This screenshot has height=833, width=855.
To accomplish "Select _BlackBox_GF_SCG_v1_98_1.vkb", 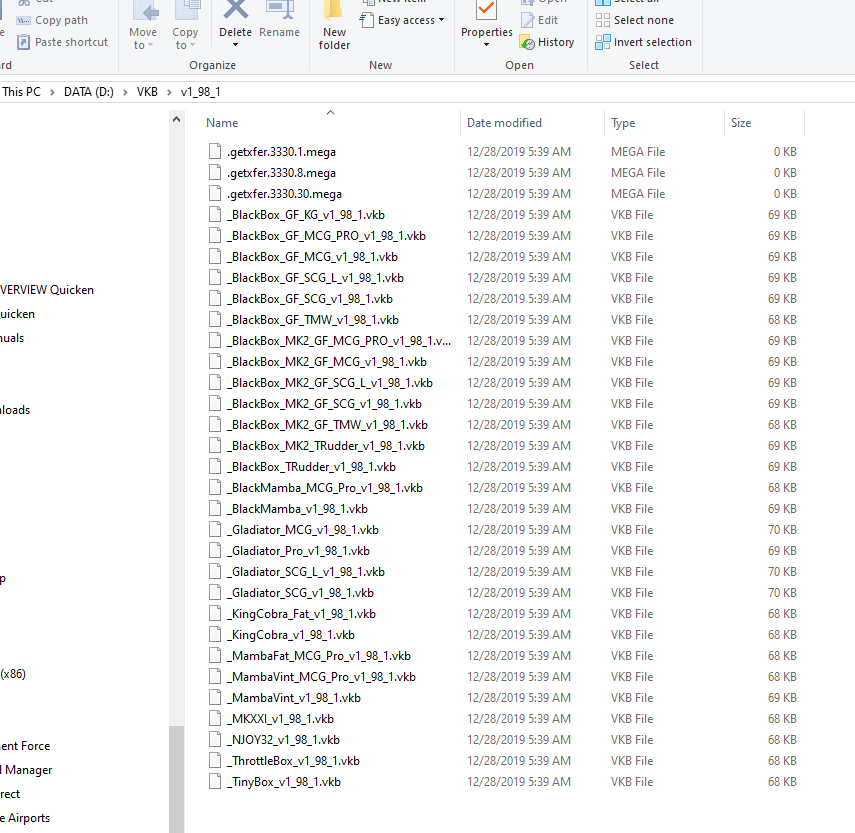I will 310,299.
